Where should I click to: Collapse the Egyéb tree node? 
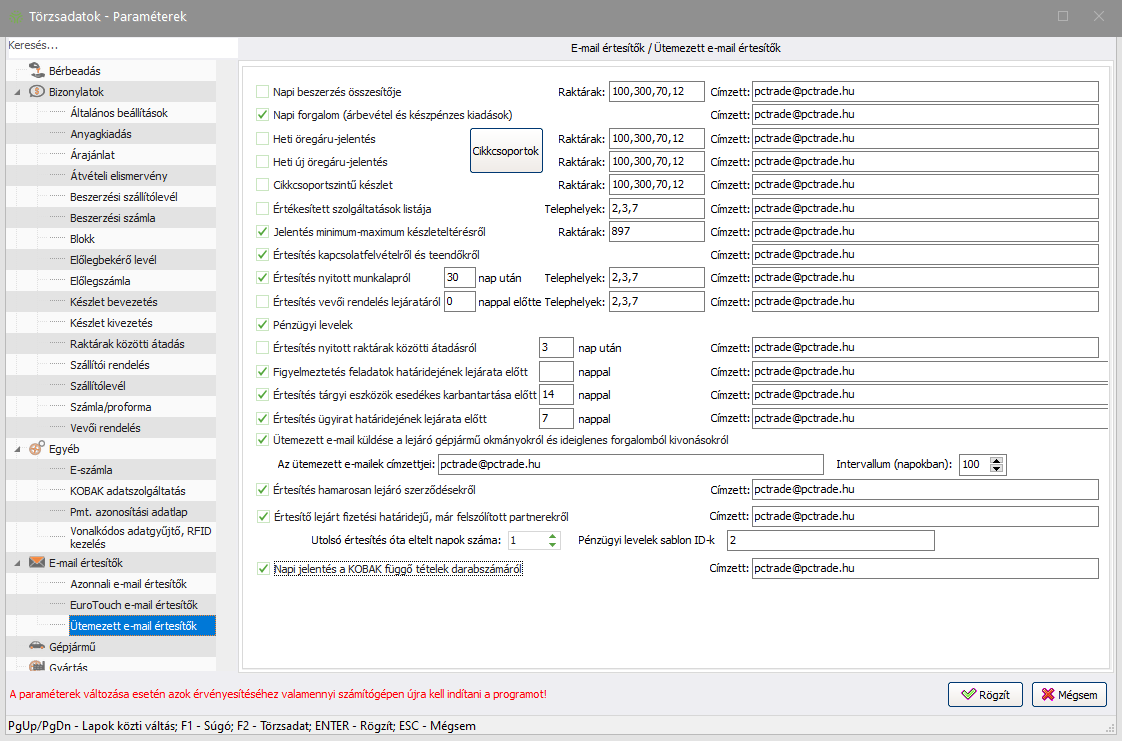click(x=17, y=449)
